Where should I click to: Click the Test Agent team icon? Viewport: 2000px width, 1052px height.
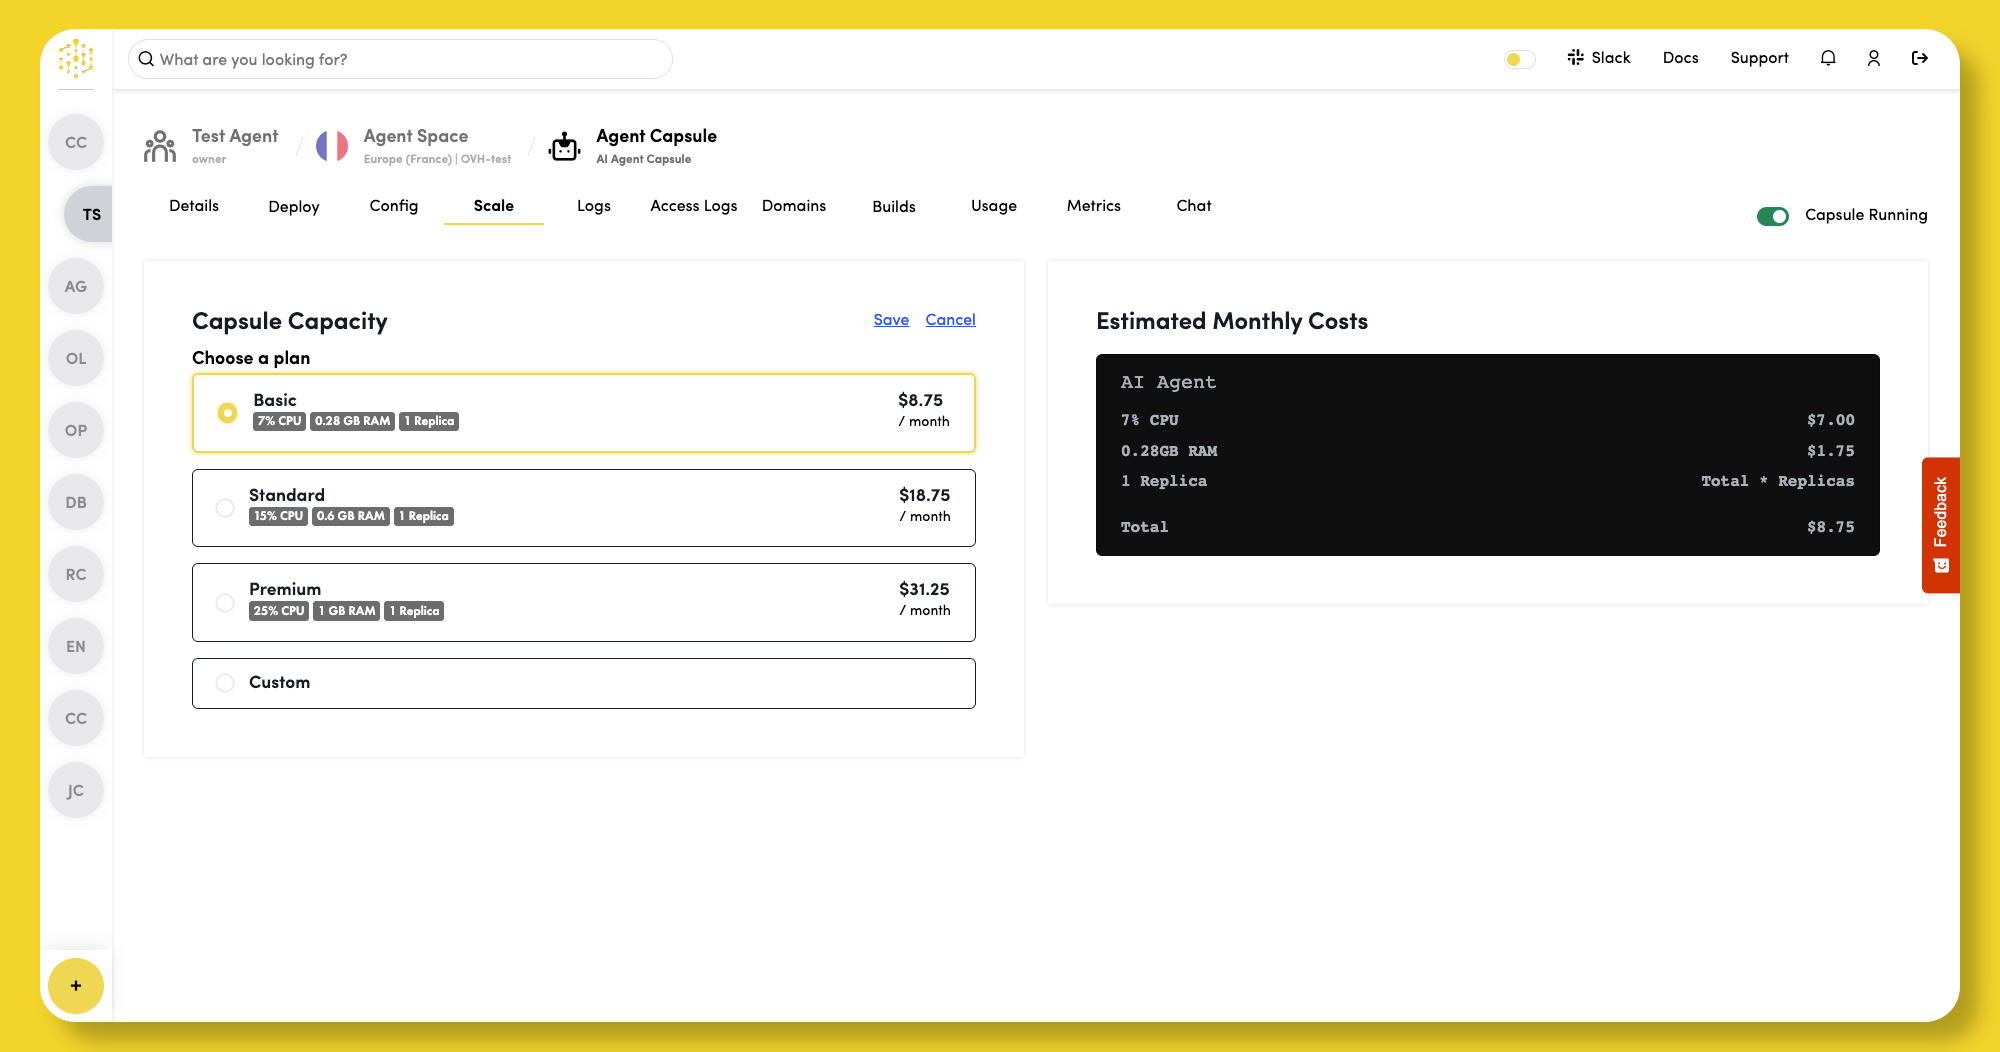pyautogui.click(x=160, y=147)
